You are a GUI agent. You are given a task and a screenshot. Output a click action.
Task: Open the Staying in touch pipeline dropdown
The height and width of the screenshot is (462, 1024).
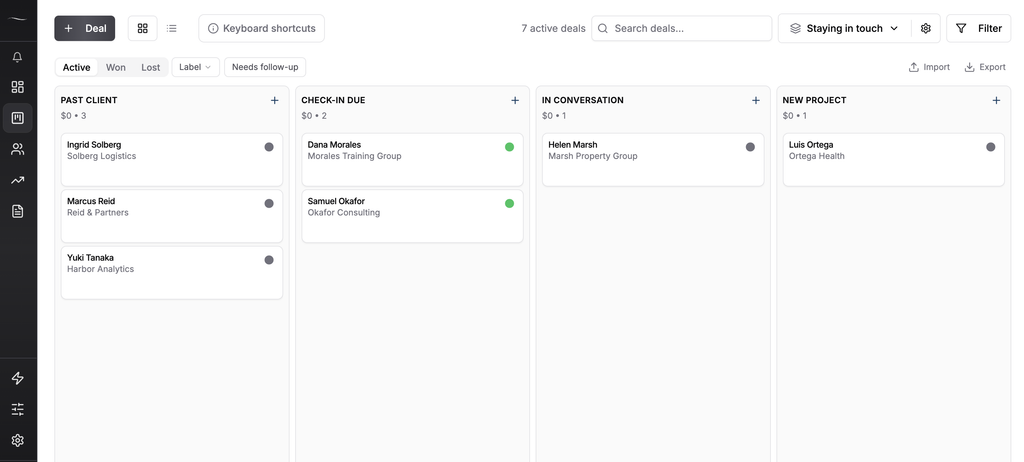coord(844,28)
